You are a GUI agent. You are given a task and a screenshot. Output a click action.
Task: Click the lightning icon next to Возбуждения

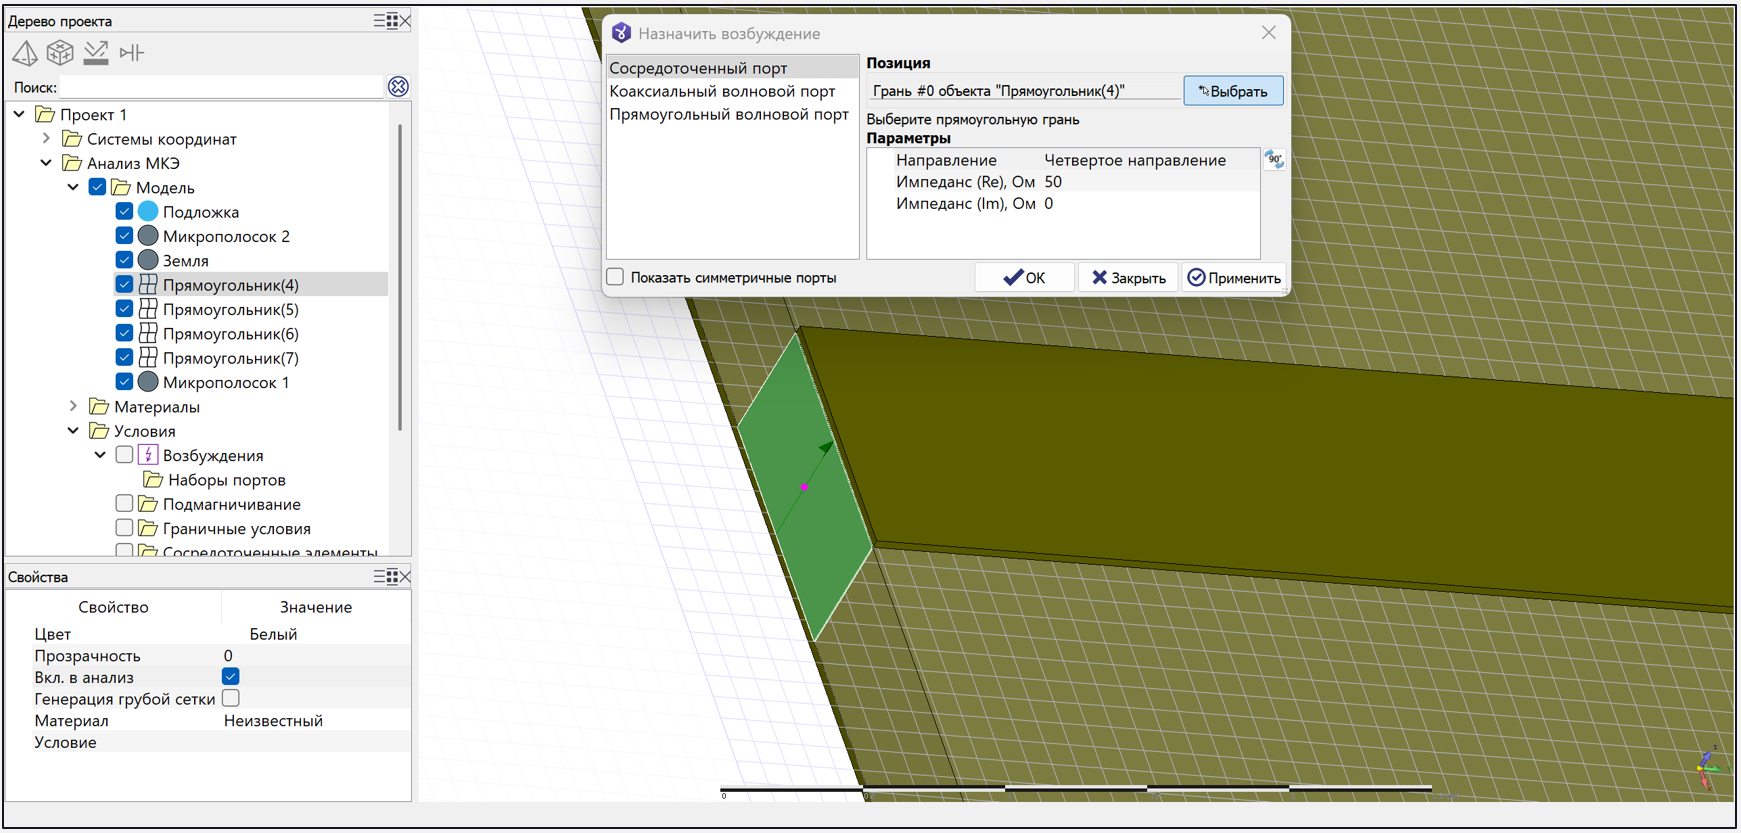point(148,456)
